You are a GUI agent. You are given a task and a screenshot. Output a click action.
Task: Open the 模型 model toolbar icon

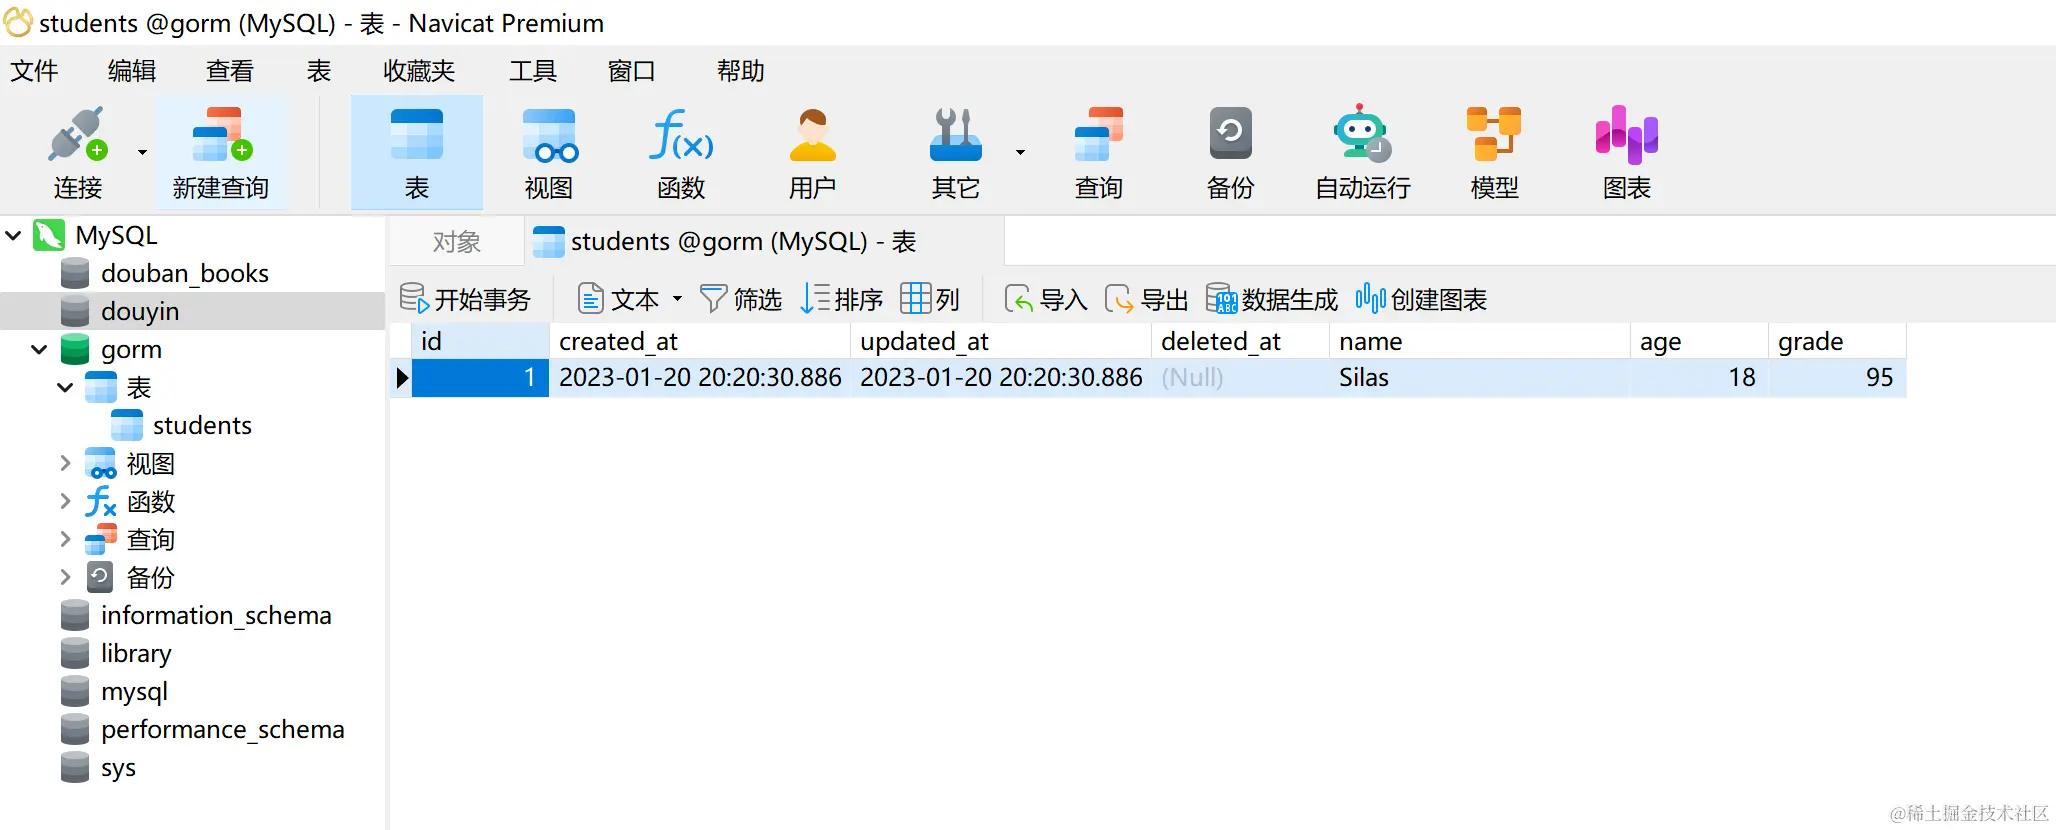pyautogui.click(x=1494, y=152)
